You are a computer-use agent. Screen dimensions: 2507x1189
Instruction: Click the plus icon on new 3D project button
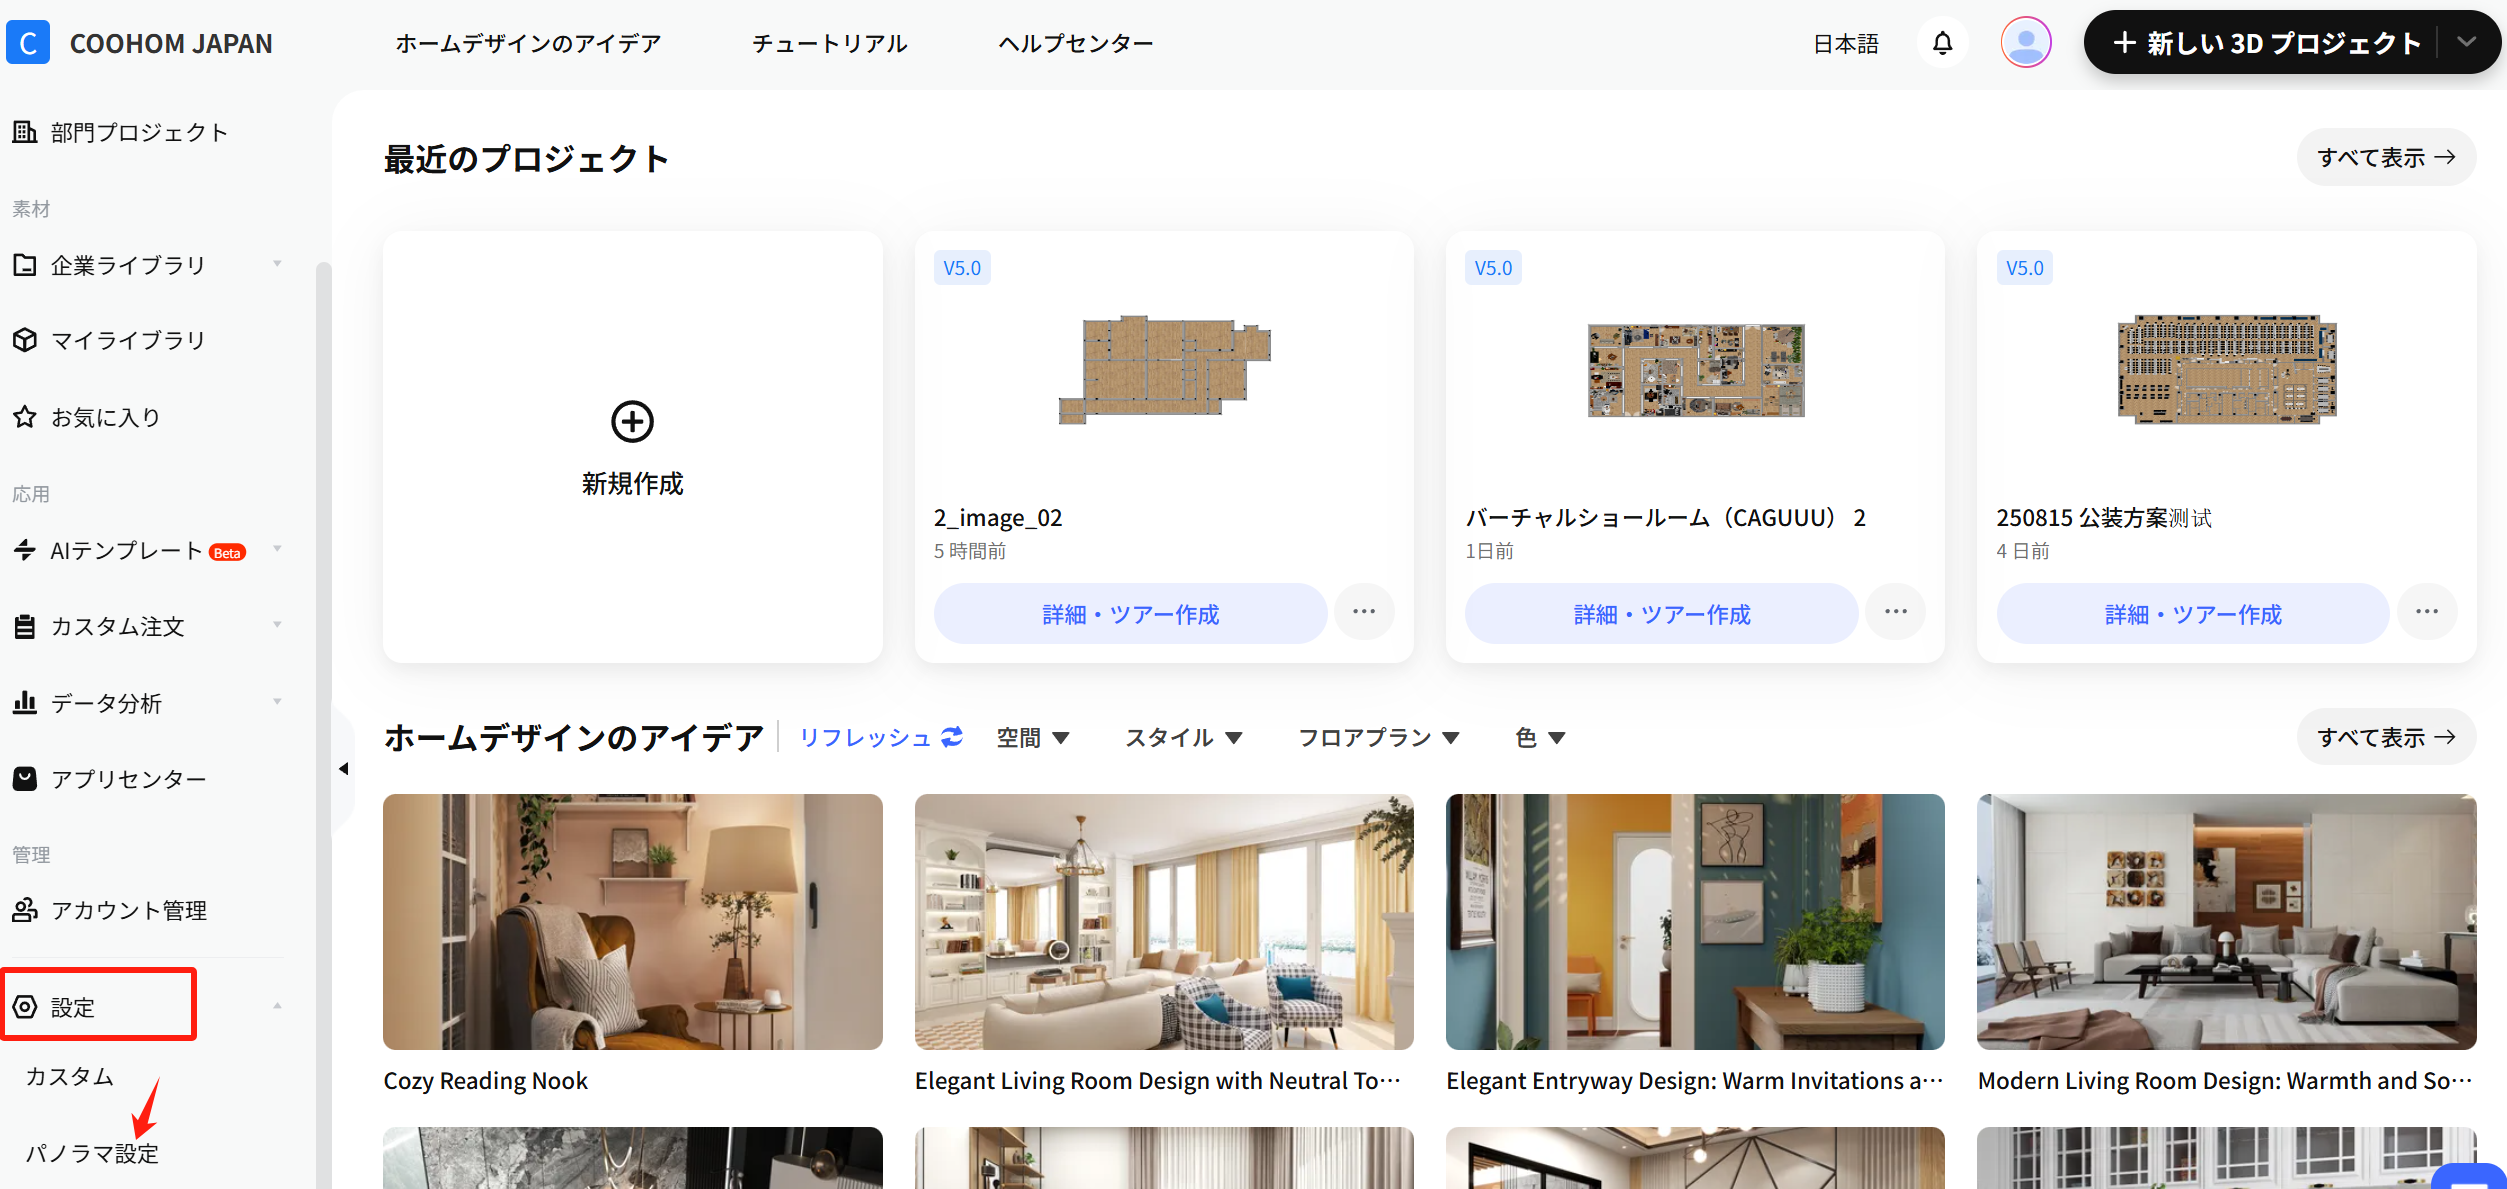(x=2124, y=43)
